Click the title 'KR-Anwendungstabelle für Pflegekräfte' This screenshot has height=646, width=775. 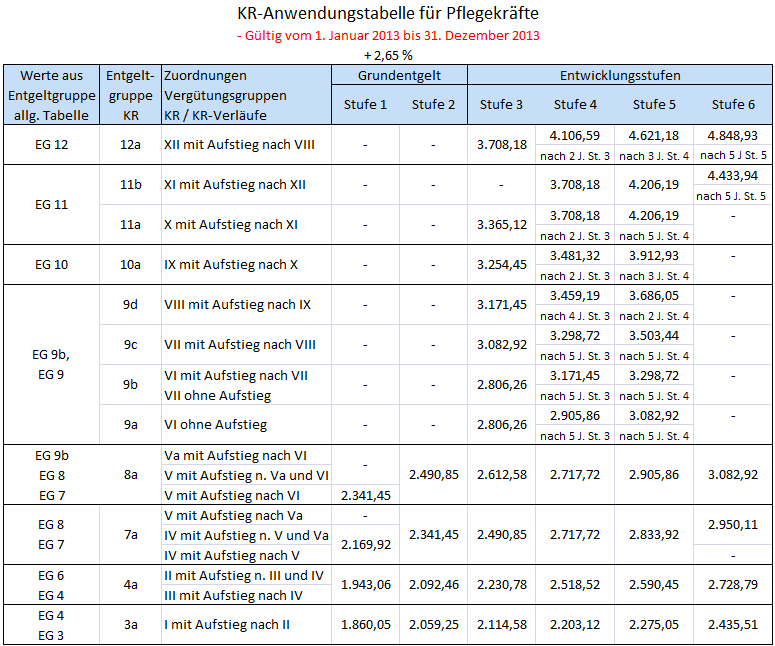[x=388, y=13]
